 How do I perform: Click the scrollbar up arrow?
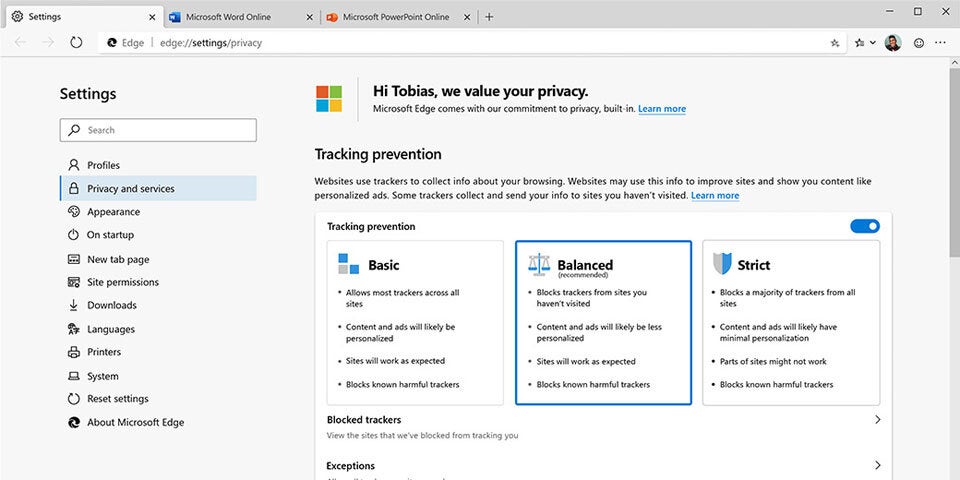click(x=954, y=62)
